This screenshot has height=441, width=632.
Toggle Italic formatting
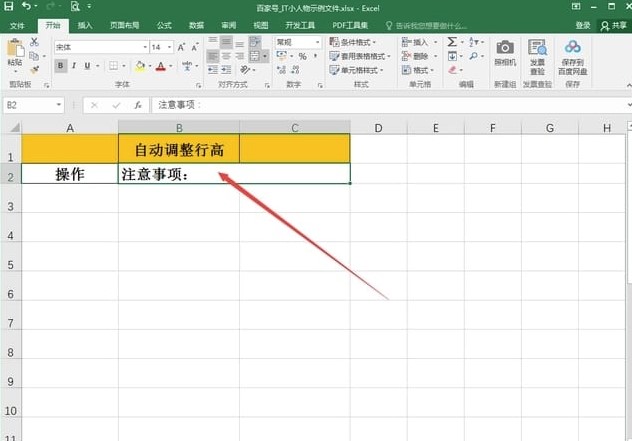click(75, 66)
